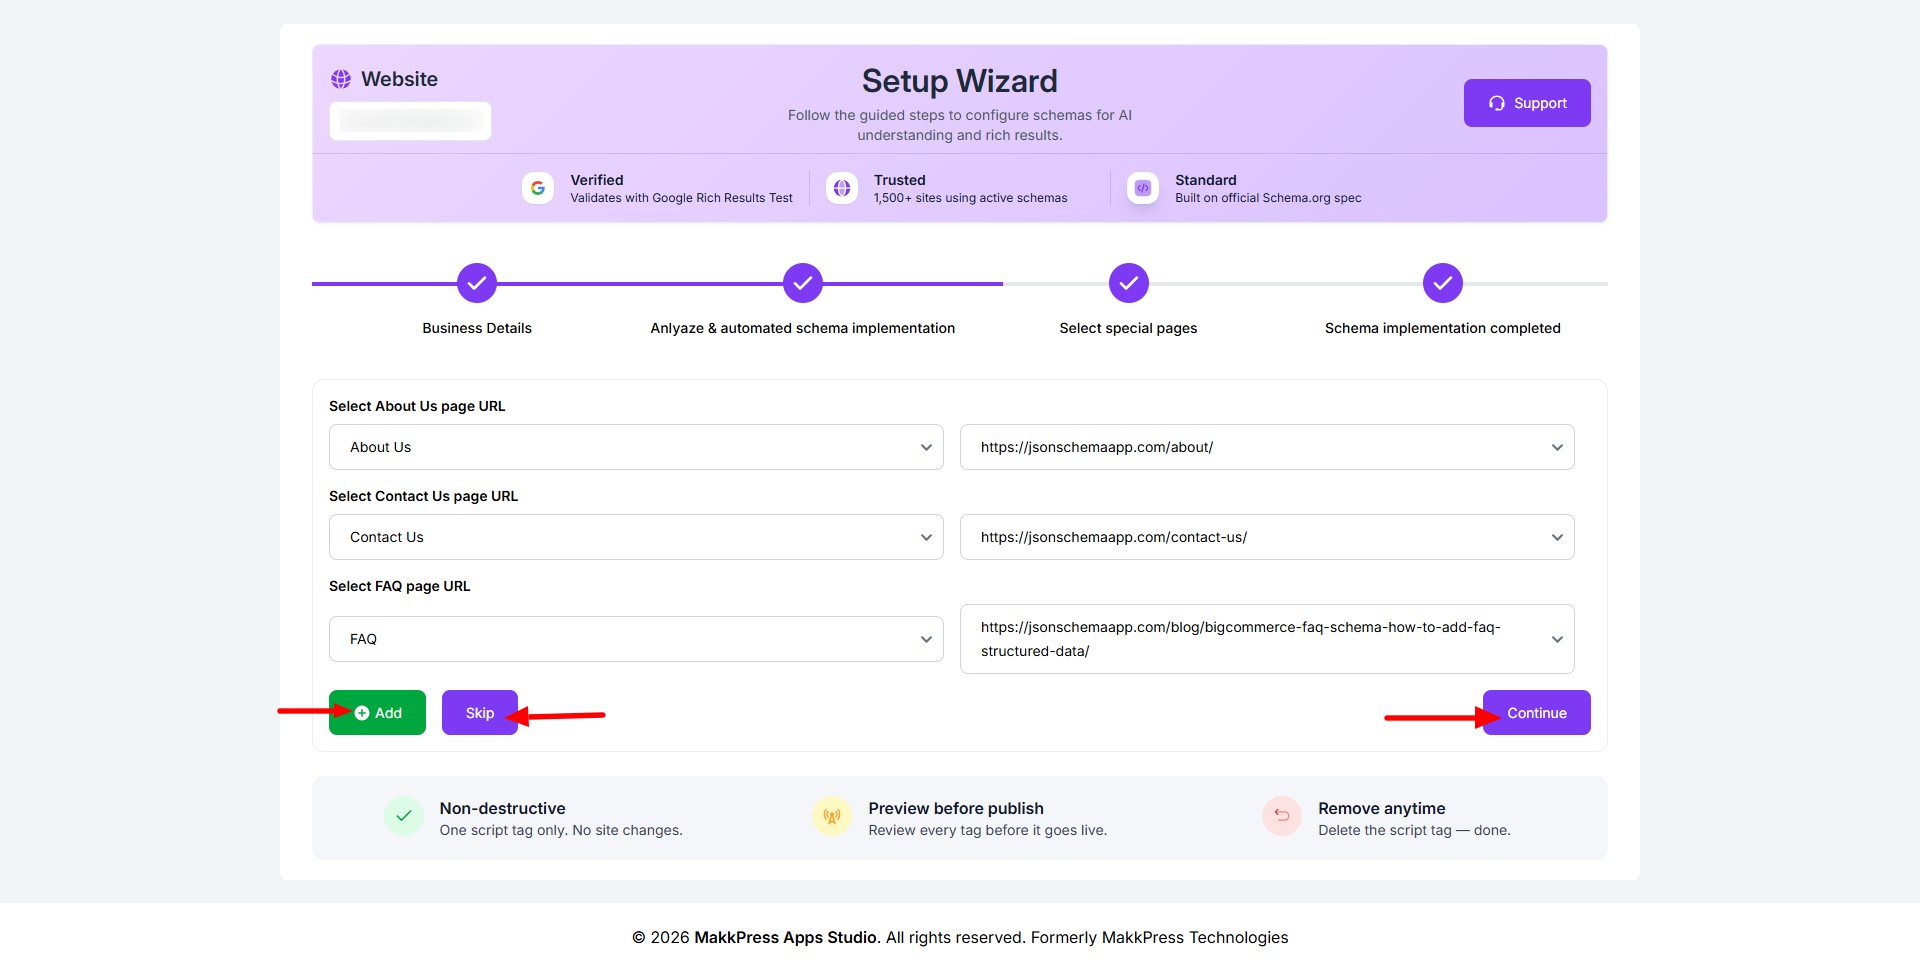Click the Remove anytime undo icon

(1282, 816)
